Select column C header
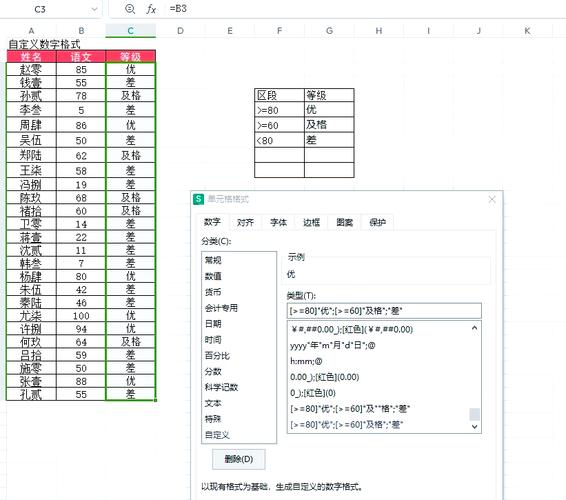This screenshot has width=566, height=500. point(131,31)
